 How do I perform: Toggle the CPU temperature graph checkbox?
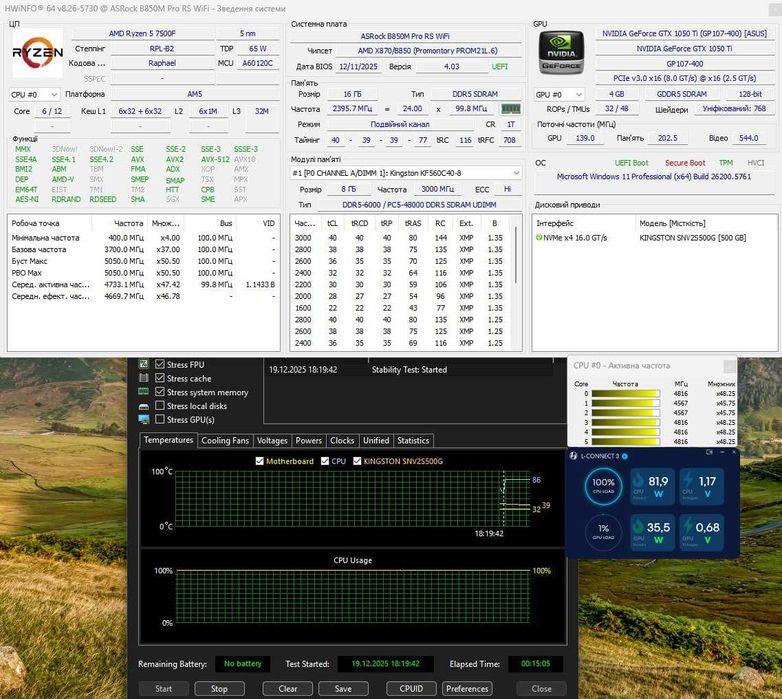pos(325,461)
